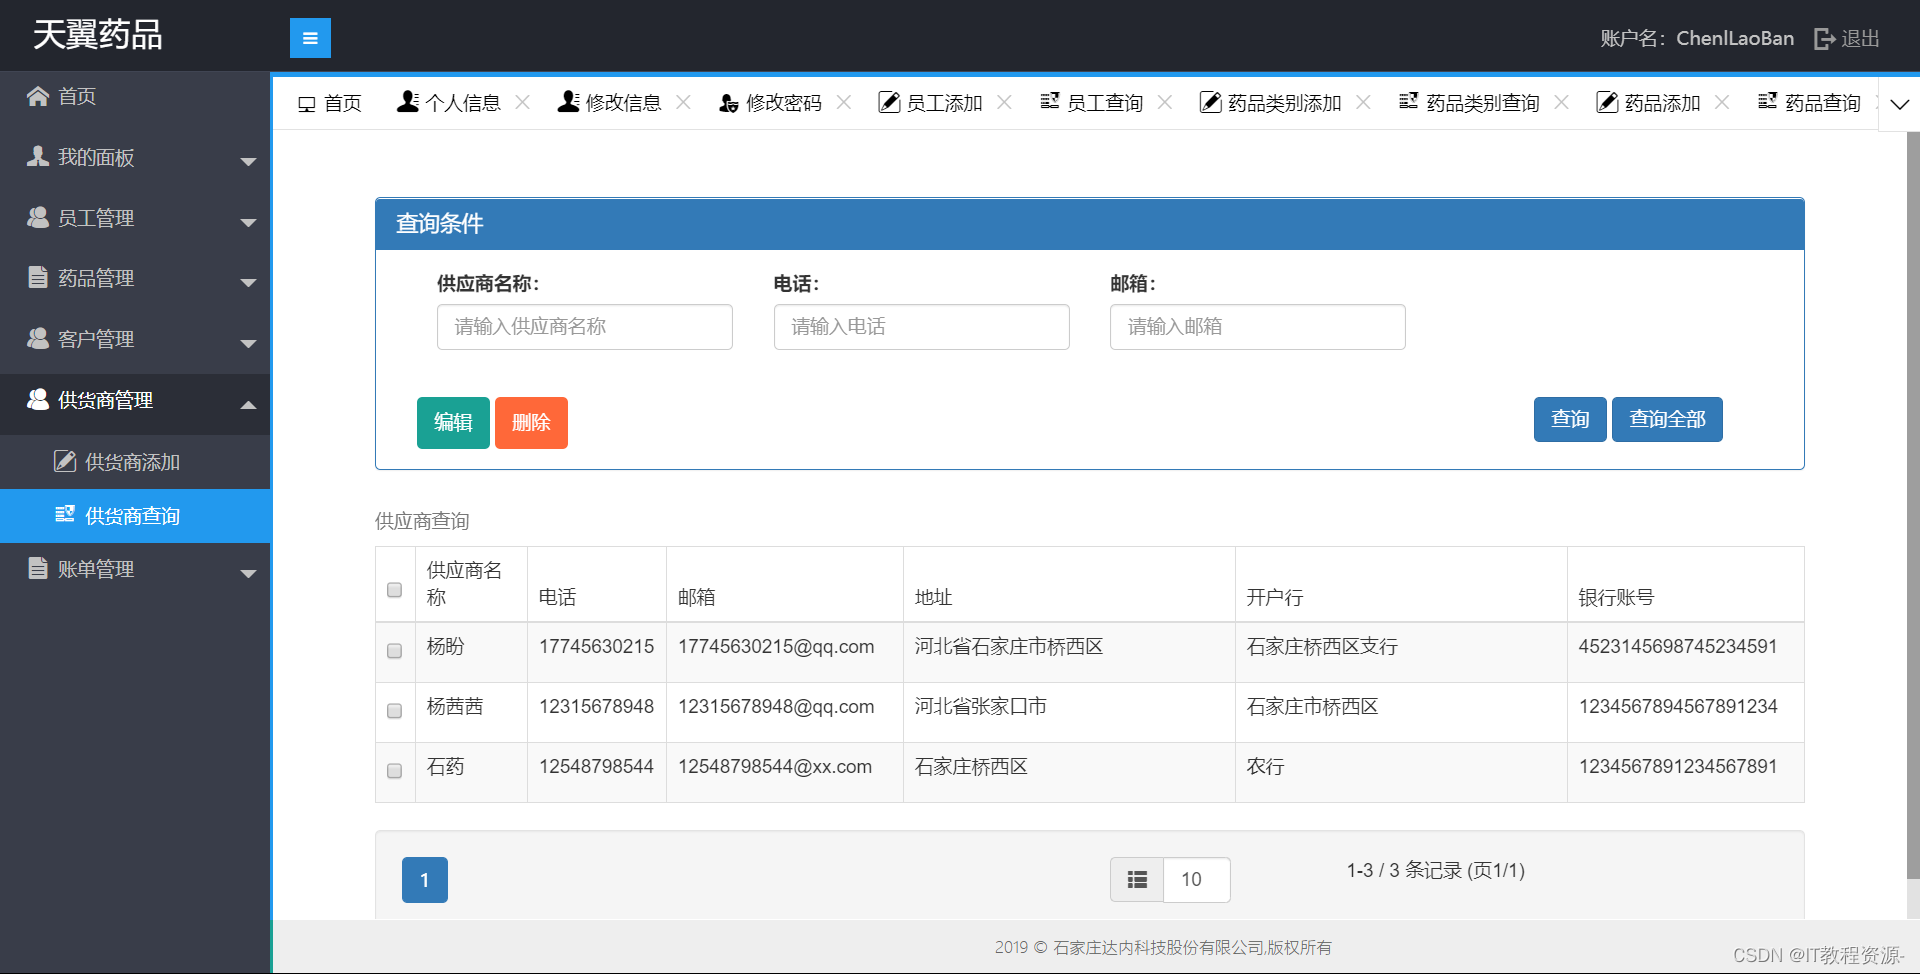The image size is (1920, 974).
Task: Switch to the 员工添加 tab
Action: click(x=944, y=103)
